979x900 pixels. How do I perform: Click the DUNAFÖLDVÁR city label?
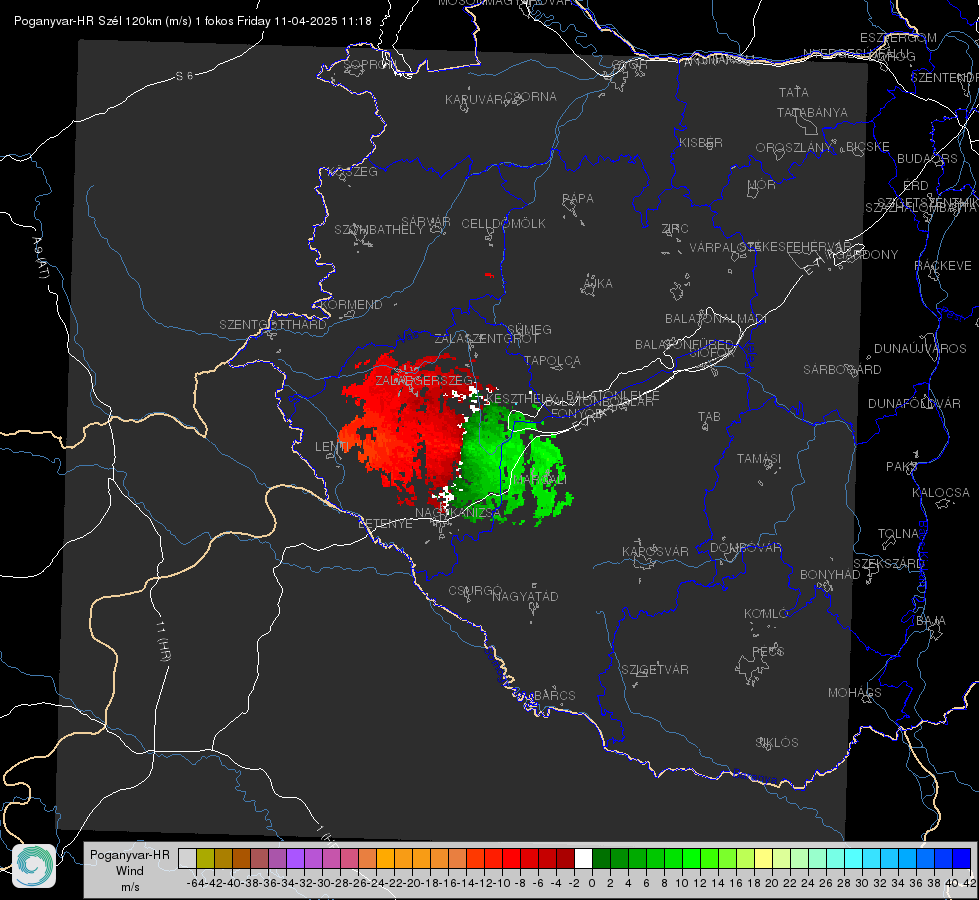coord(914,404)
